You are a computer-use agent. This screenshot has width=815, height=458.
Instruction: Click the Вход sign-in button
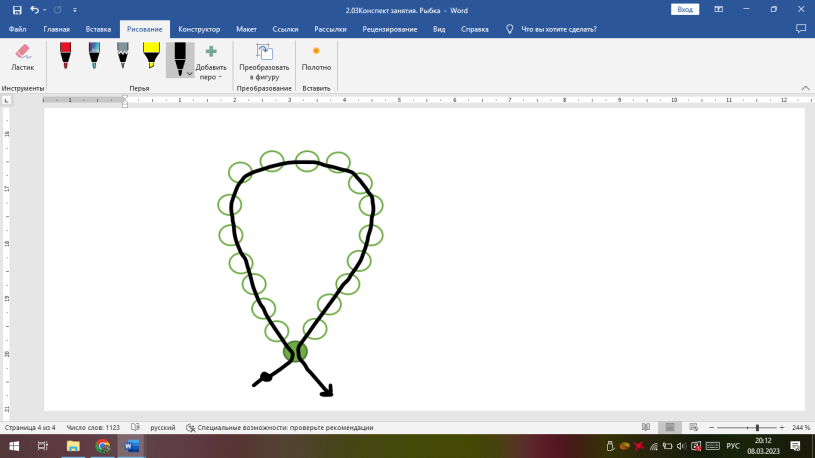(685, 9)
